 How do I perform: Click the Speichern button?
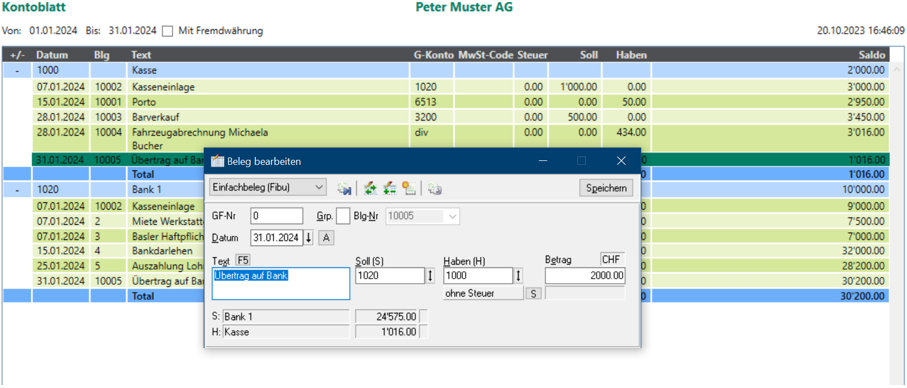point(606,188)
